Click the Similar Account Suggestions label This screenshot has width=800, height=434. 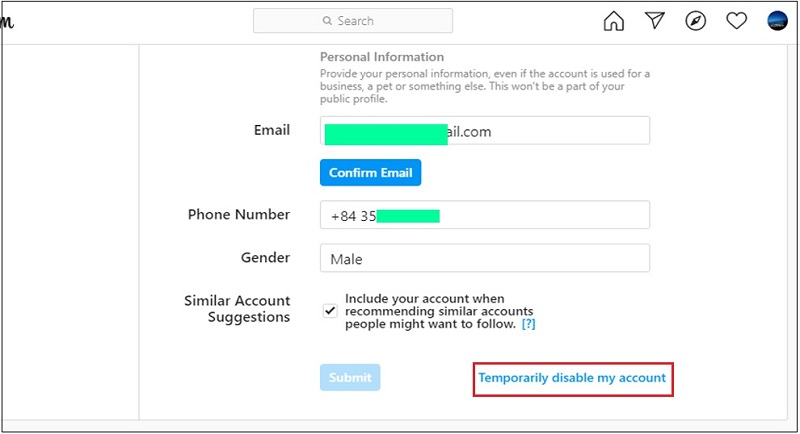tap(237, 309)
